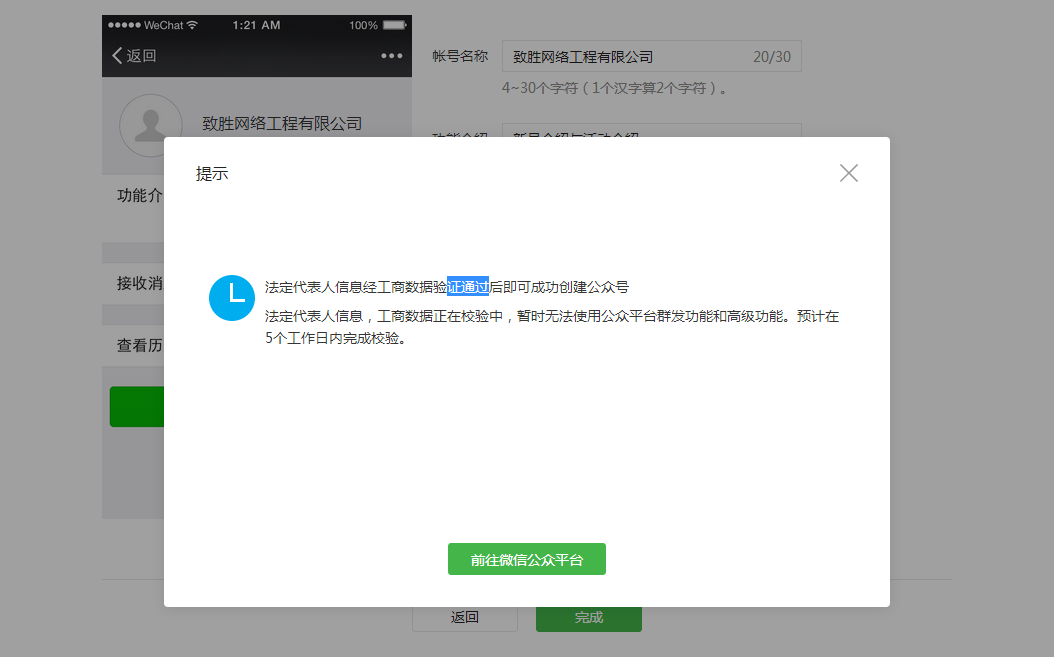Click the 帐号名称 label
The width and height of the screenshot is (1054, 657).
(x=460, y=56)
